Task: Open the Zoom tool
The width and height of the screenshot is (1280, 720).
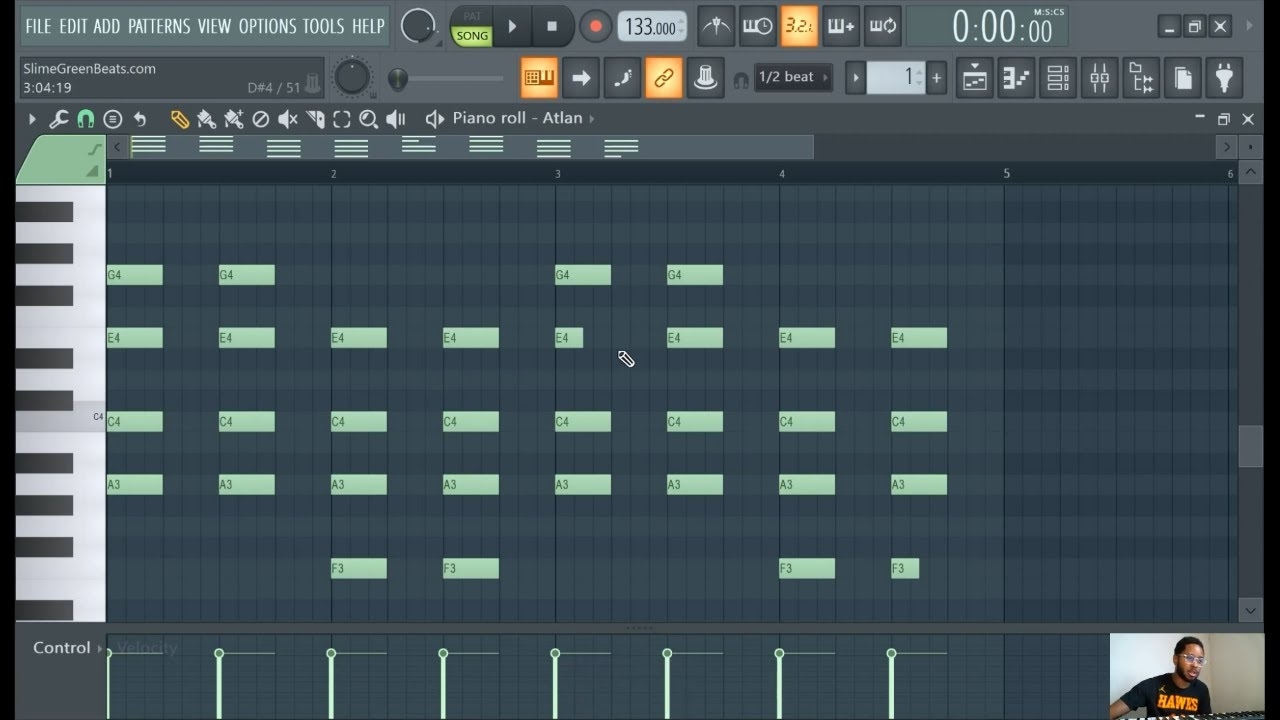Action: click(368, 118)
